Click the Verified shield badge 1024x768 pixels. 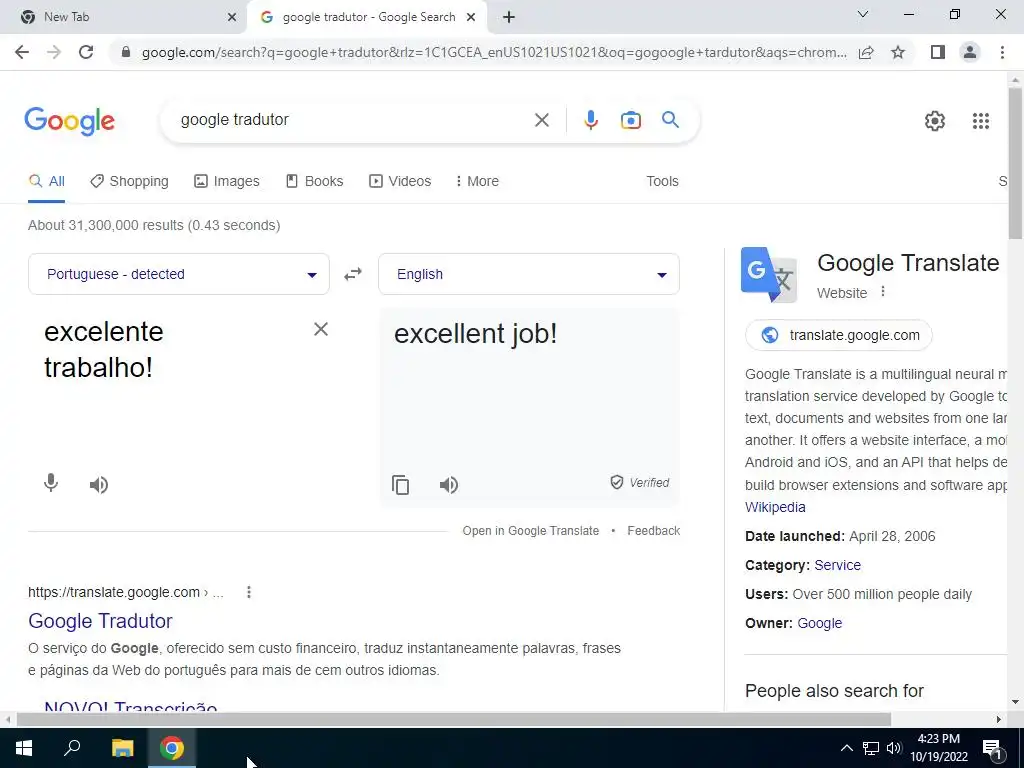point(640,483)
